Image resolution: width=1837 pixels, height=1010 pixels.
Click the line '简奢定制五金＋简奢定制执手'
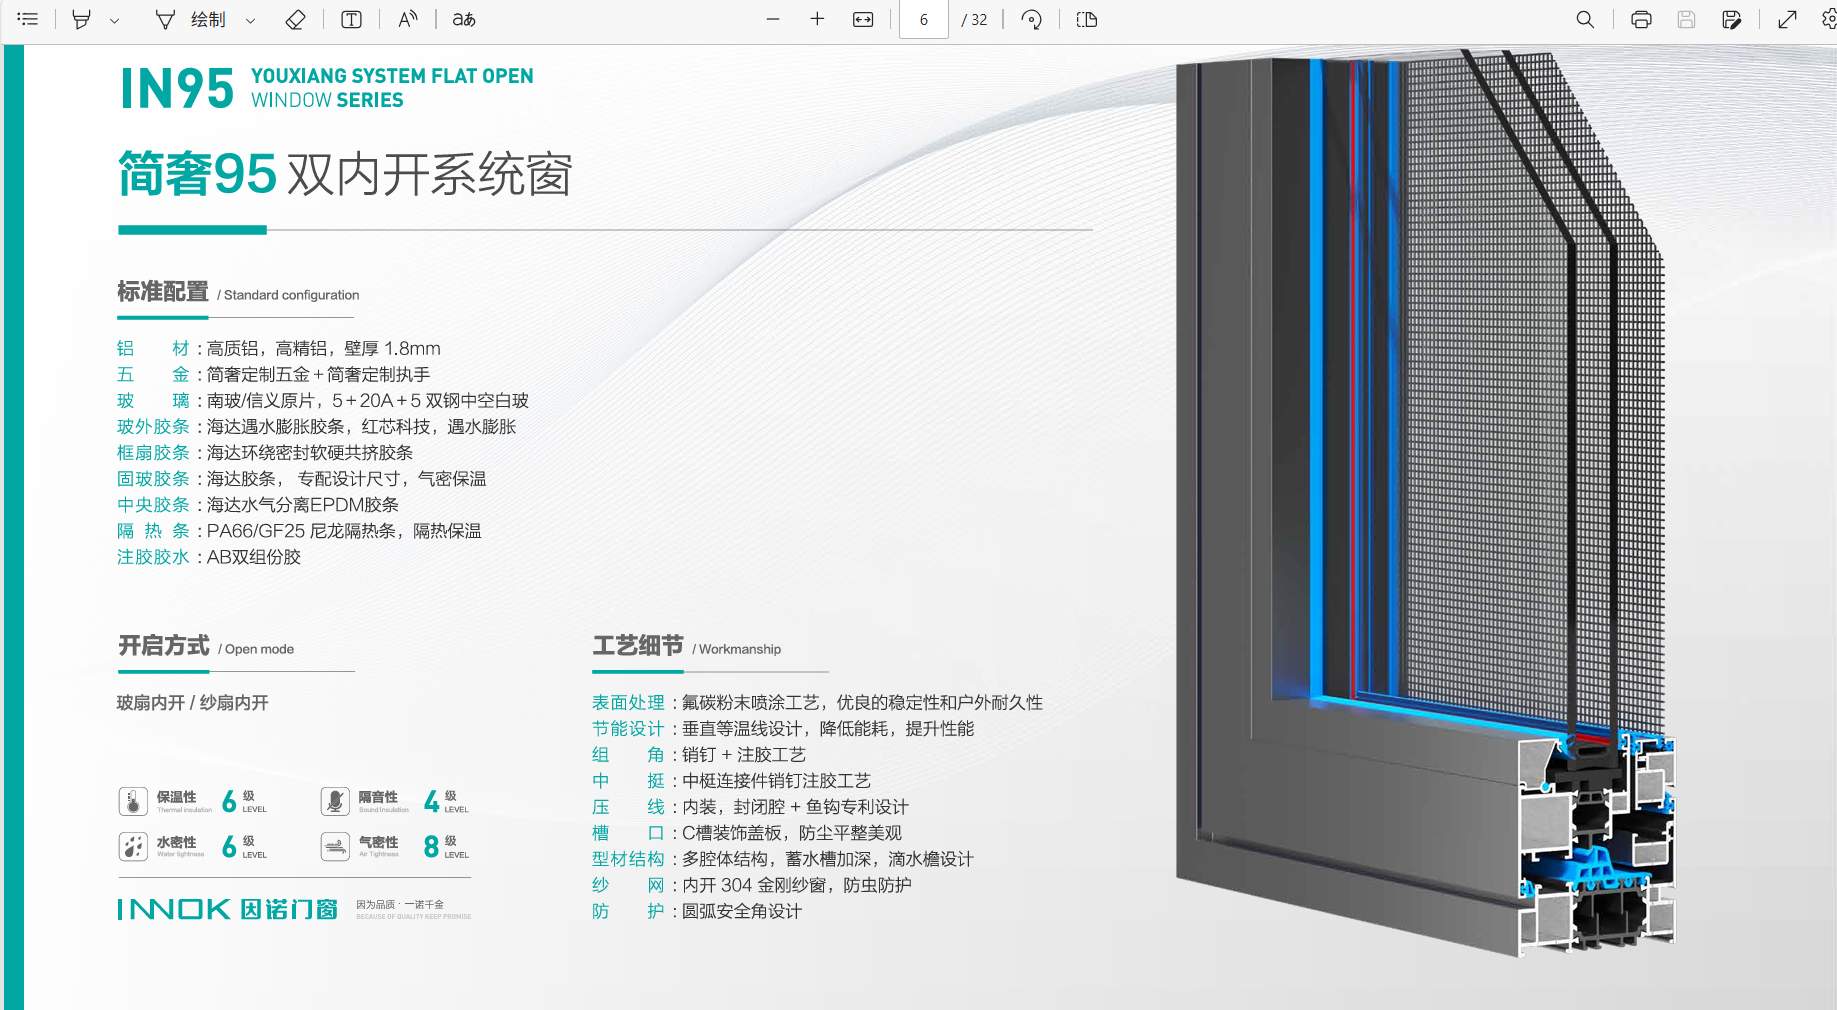(318, 374)
